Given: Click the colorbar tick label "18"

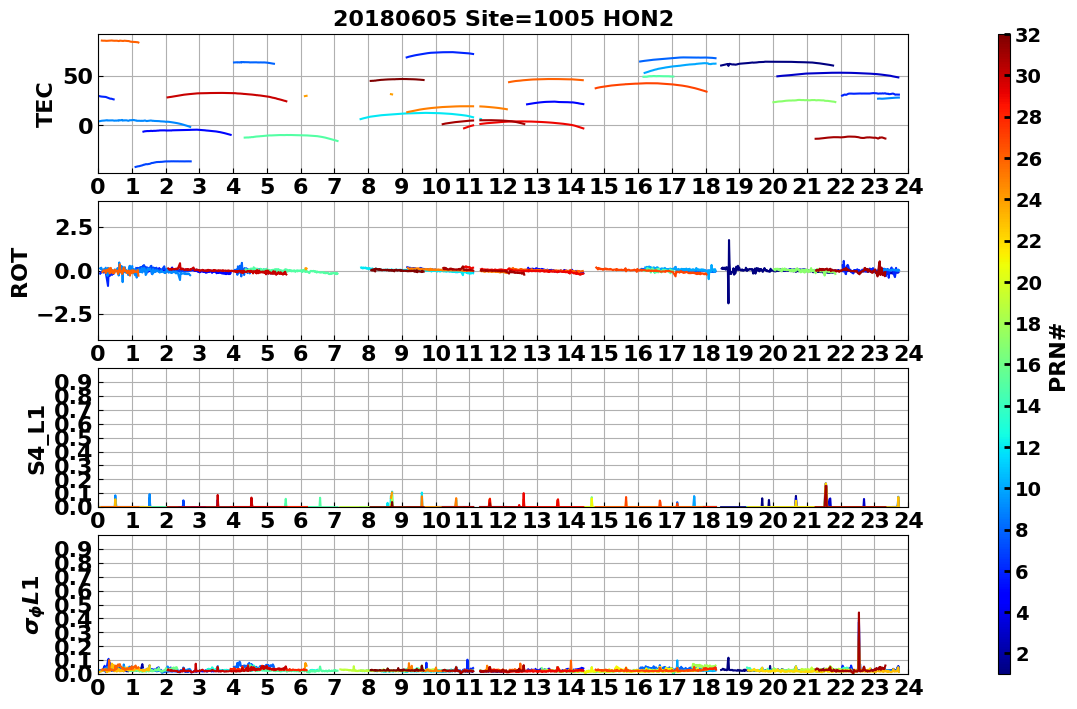Looking at the screenshot, I should (x=1028, y=324).
